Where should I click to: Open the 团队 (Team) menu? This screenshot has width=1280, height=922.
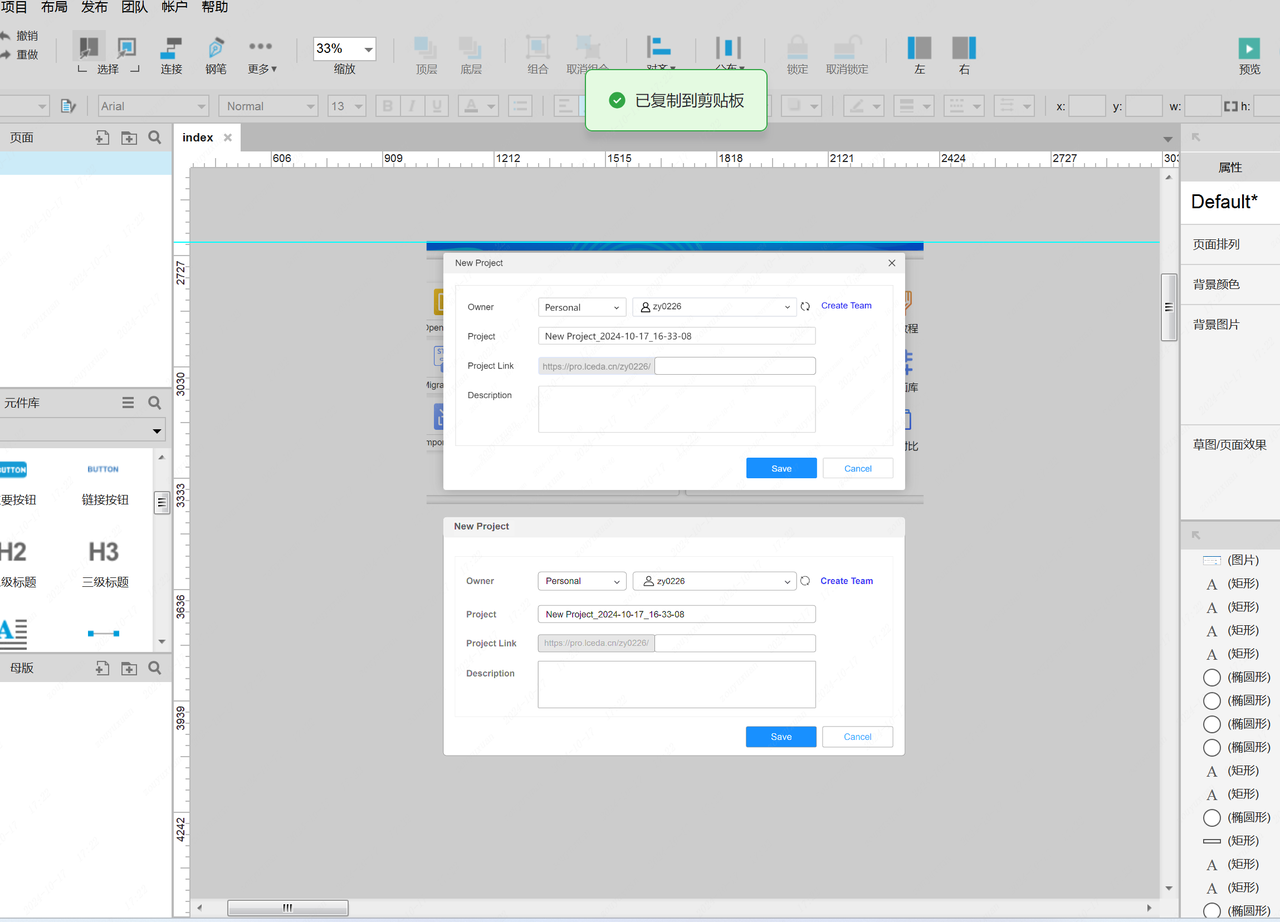pyautogui.click(x=134, y=7)
